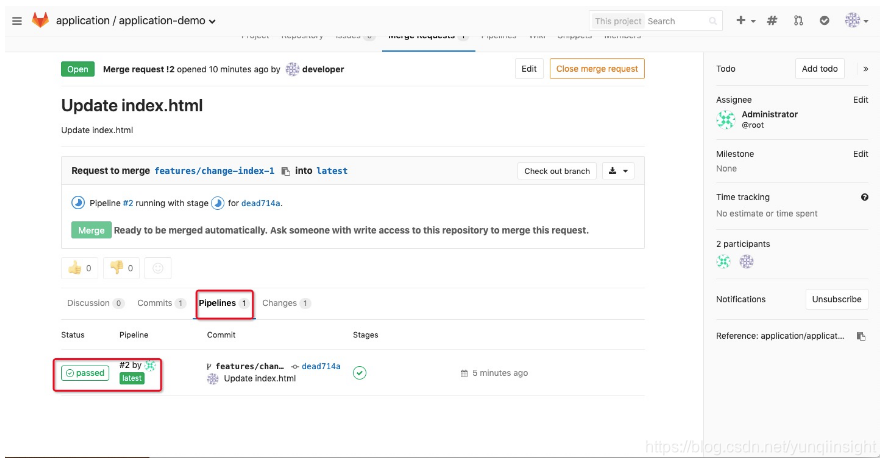Image resolution: width=886 pixels, height=465 pixels.
Task: Add an emoji reaction with the smiley button
Action: pos(158,268)
